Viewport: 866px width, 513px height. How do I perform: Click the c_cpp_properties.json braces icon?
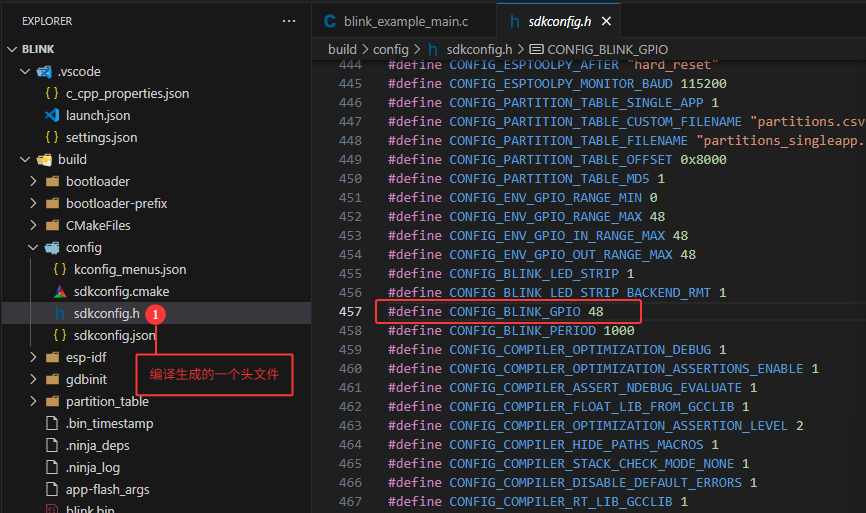click(x=52, y=93)
